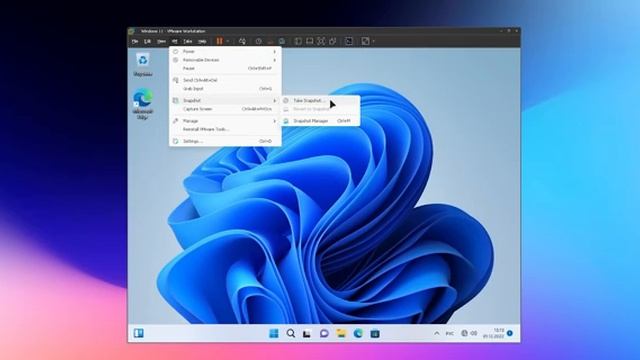Viewport: 640px width, 360px height.
Task: Open the notification badge in tray
Action: (x=510, y=333)
